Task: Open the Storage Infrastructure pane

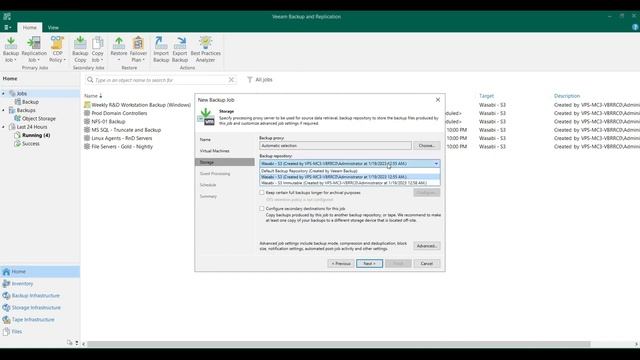Action: (40, 307)
